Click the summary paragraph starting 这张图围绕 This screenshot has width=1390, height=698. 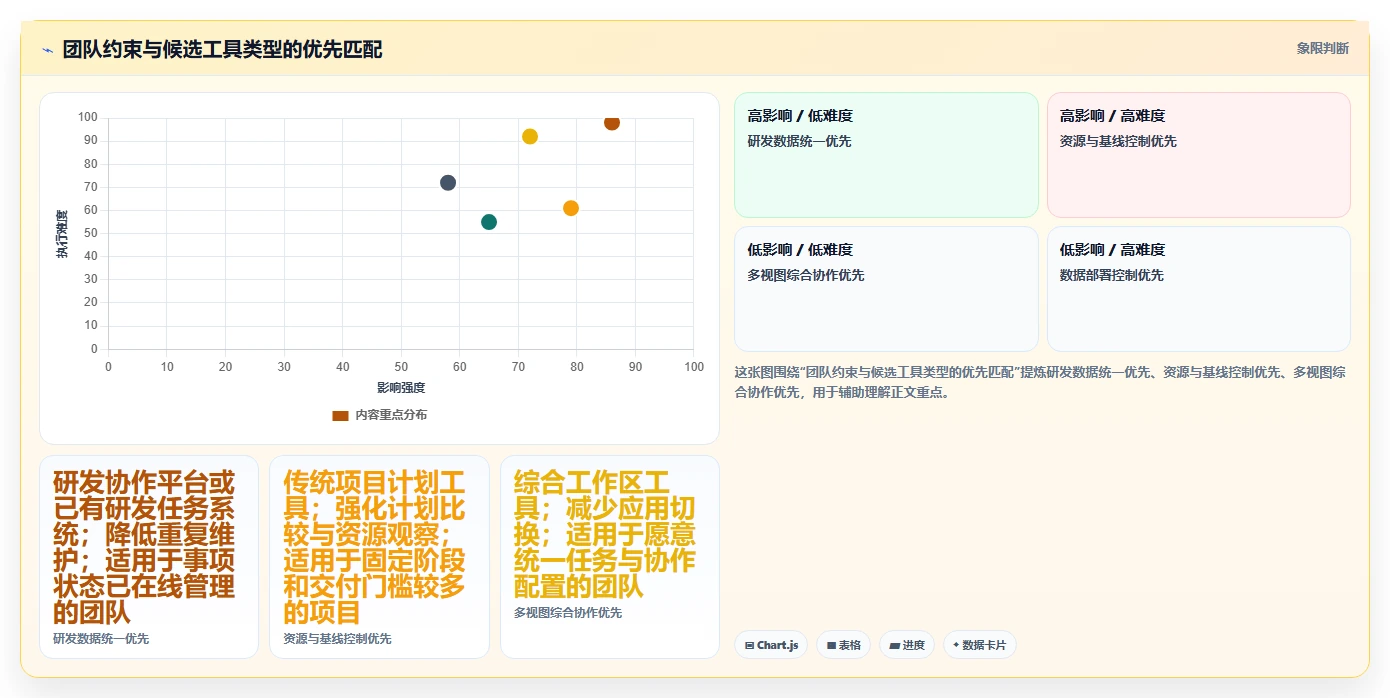tap(1040, 382)
